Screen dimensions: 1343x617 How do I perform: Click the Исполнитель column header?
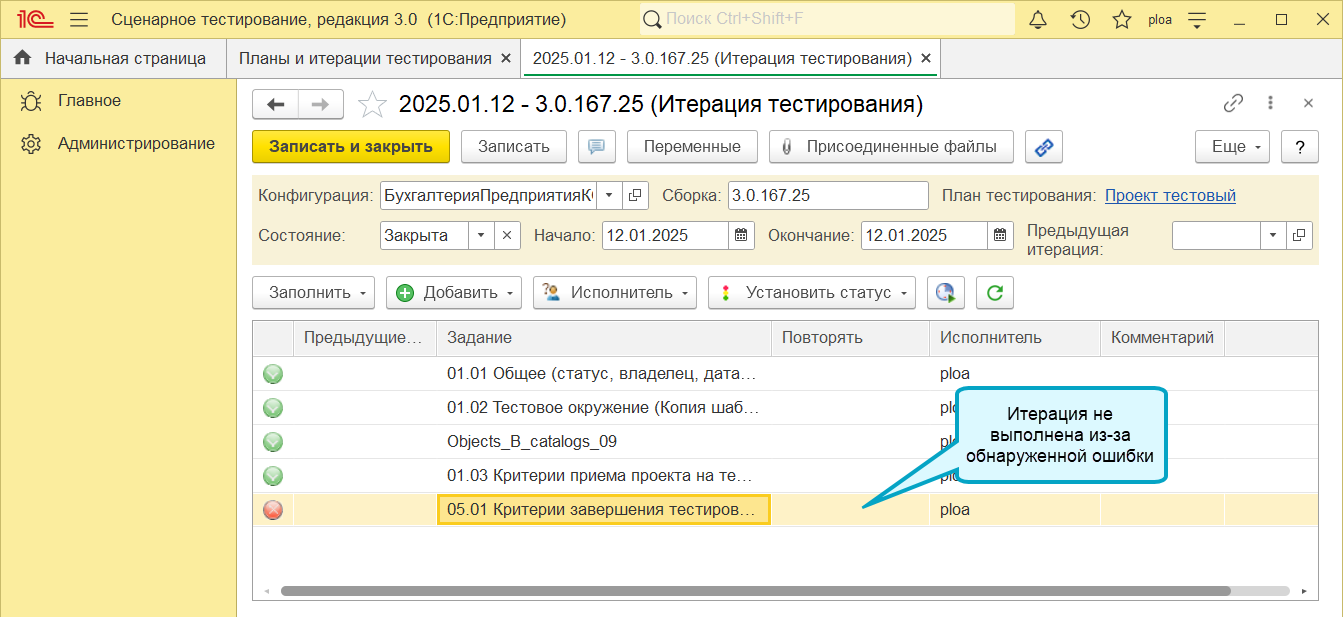pos(1015,338)
